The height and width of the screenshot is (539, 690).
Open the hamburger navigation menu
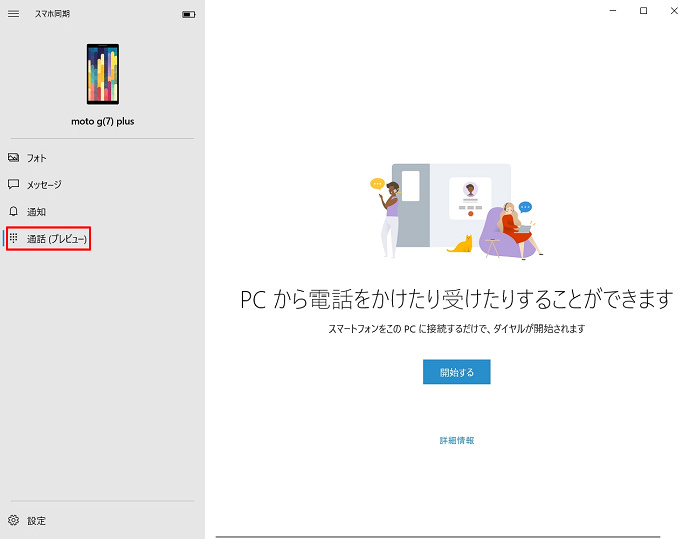coord(14,14)
